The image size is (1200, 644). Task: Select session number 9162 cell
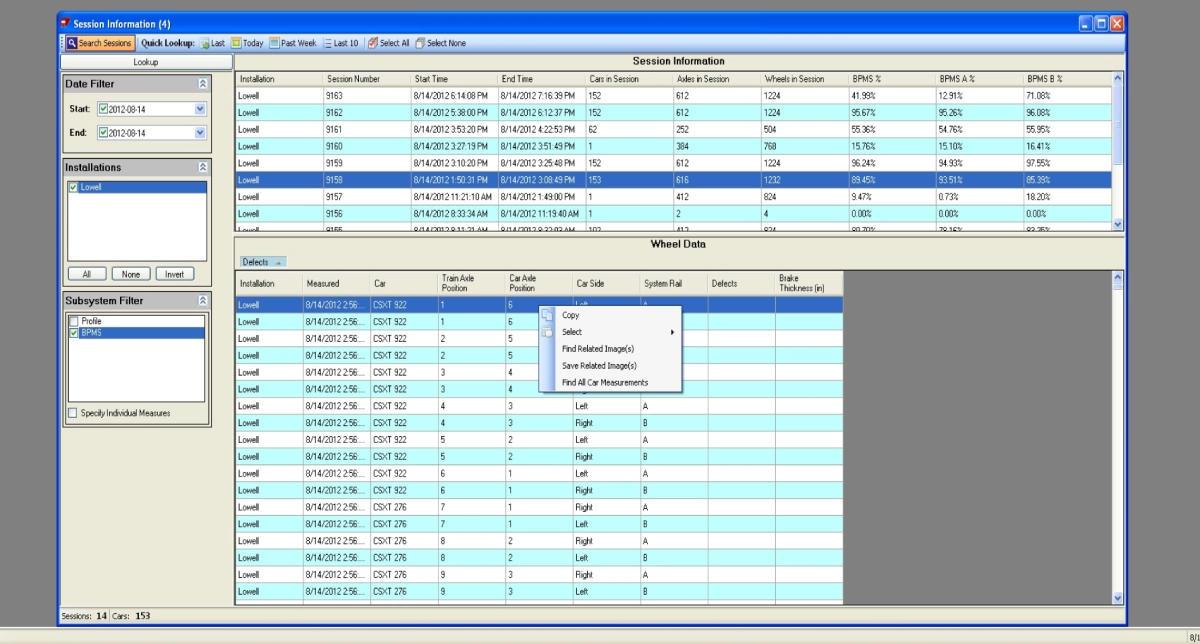point(366,112)
